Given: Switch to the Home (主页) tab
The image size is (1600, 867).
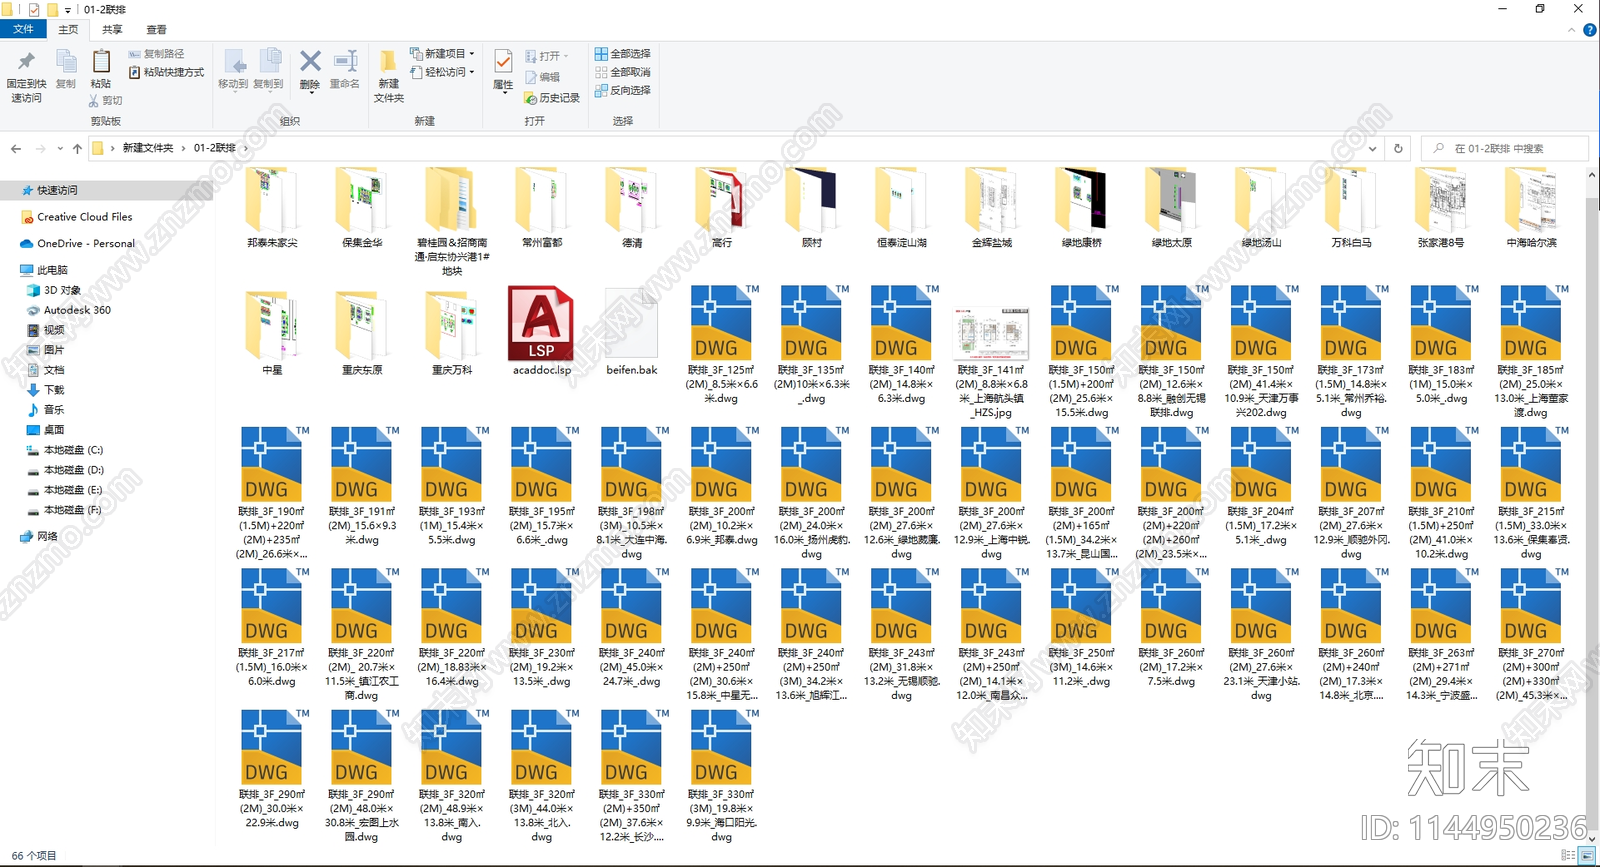Looking at the screenshot, I should 68,30.
